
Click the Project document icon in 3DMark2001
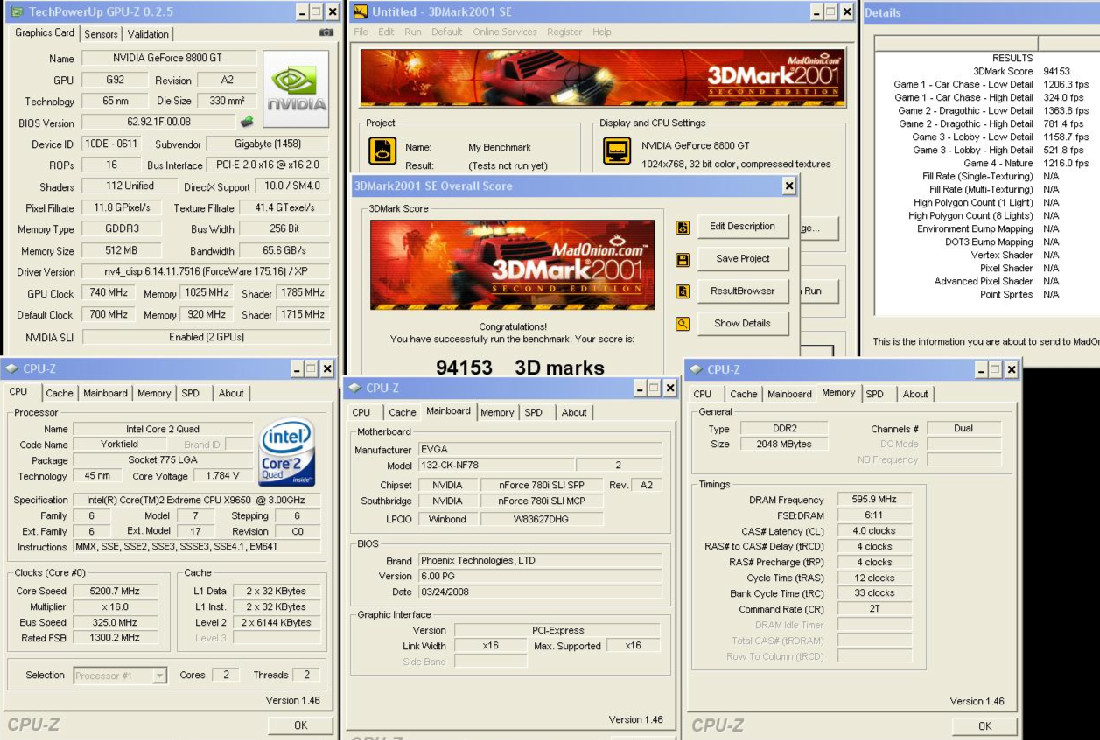click(x=382, y=150)
